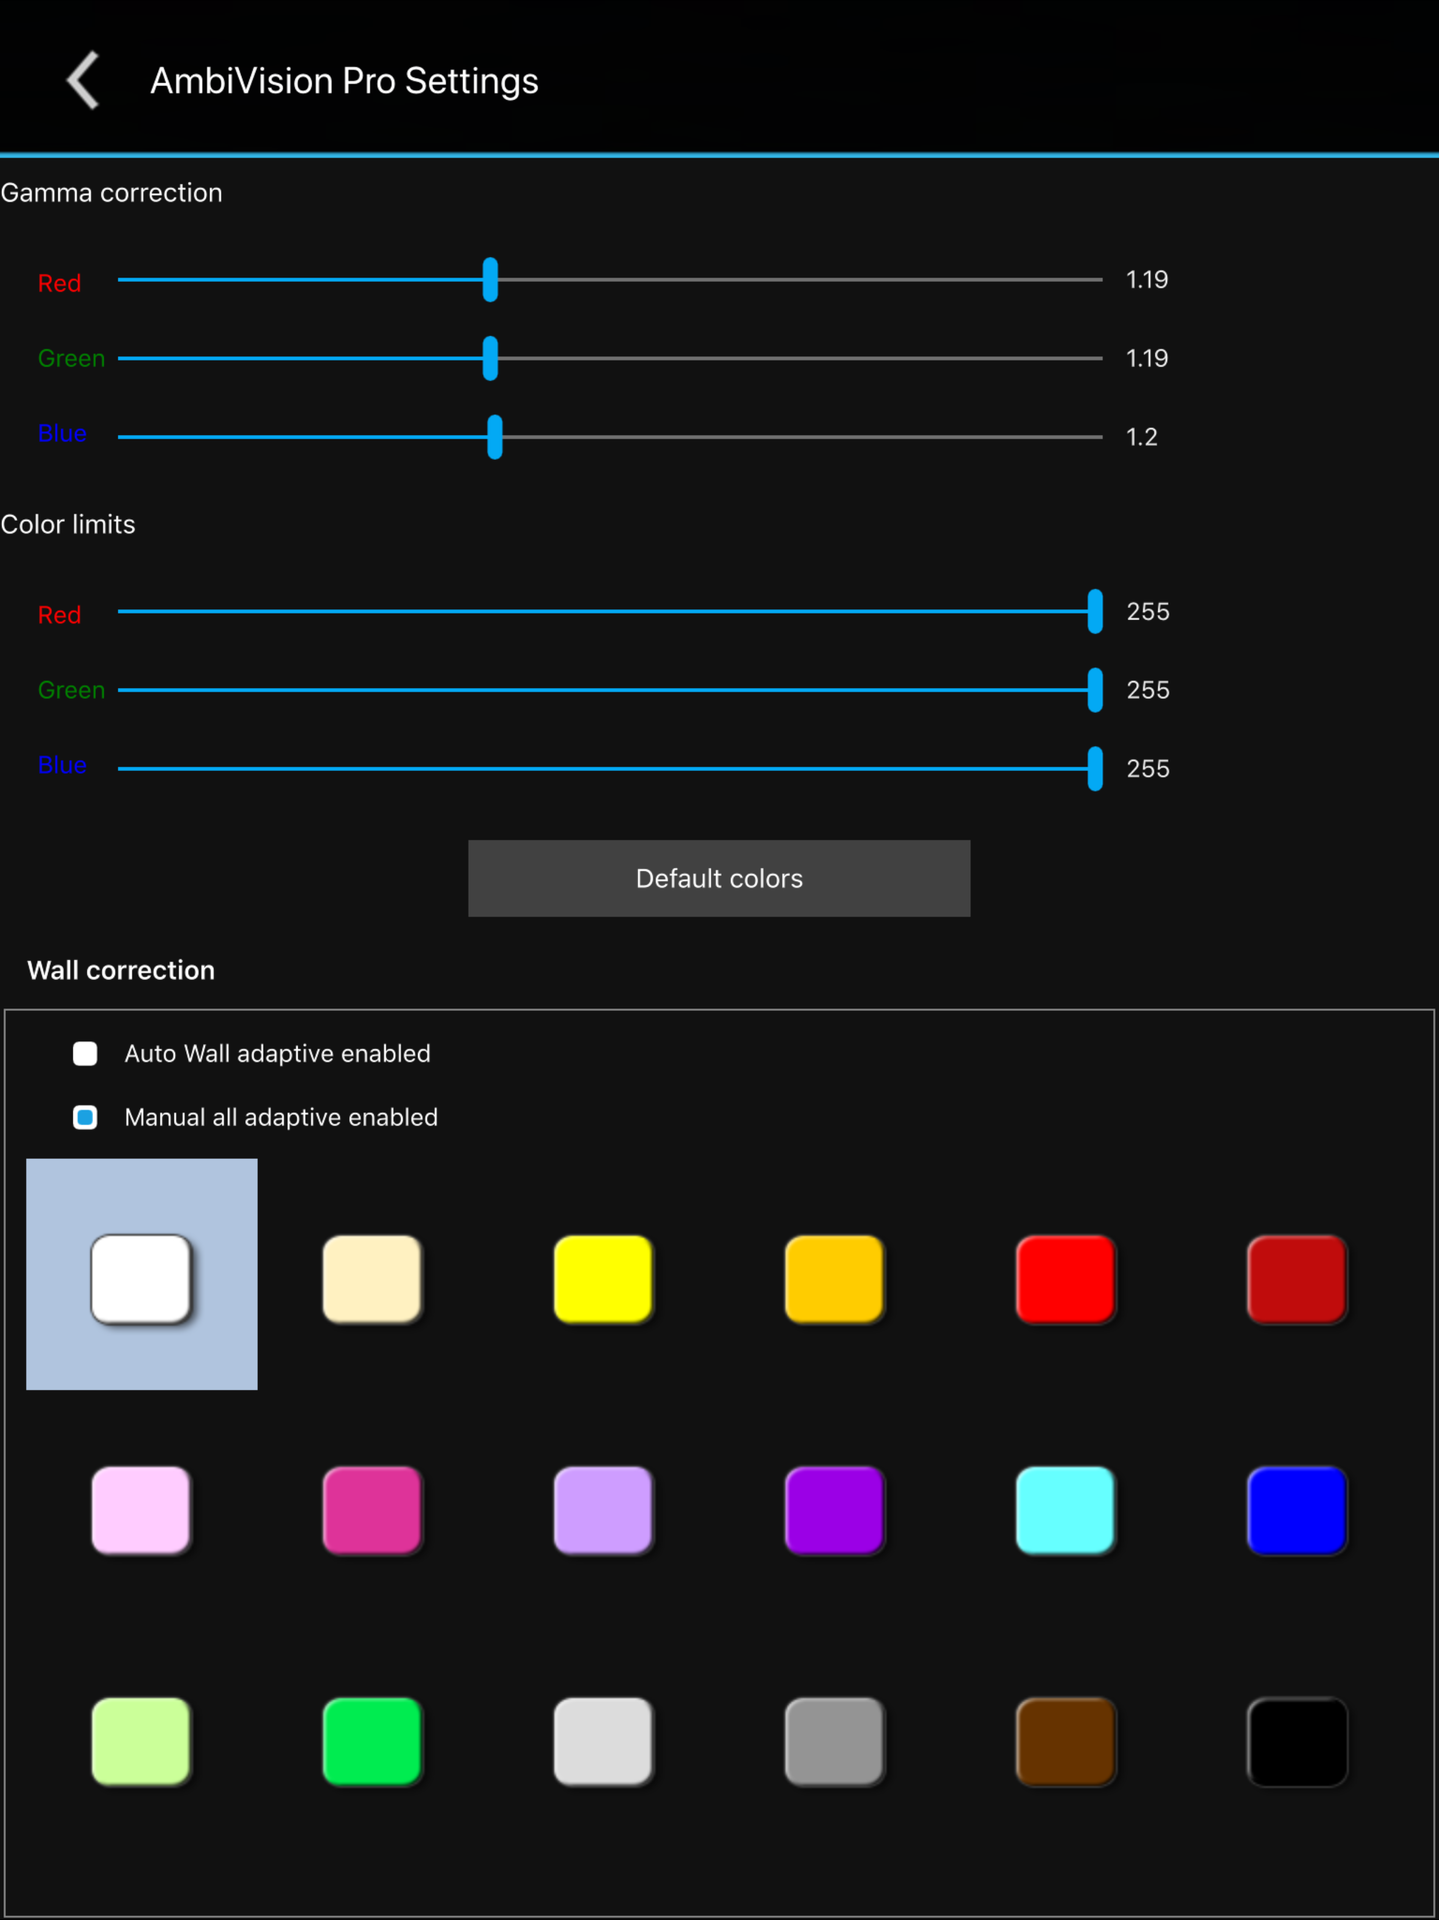Click the Gamma Red value 1.19
The width and height of the screenshot is (1439, 1920).
[x=1147, y=280]
